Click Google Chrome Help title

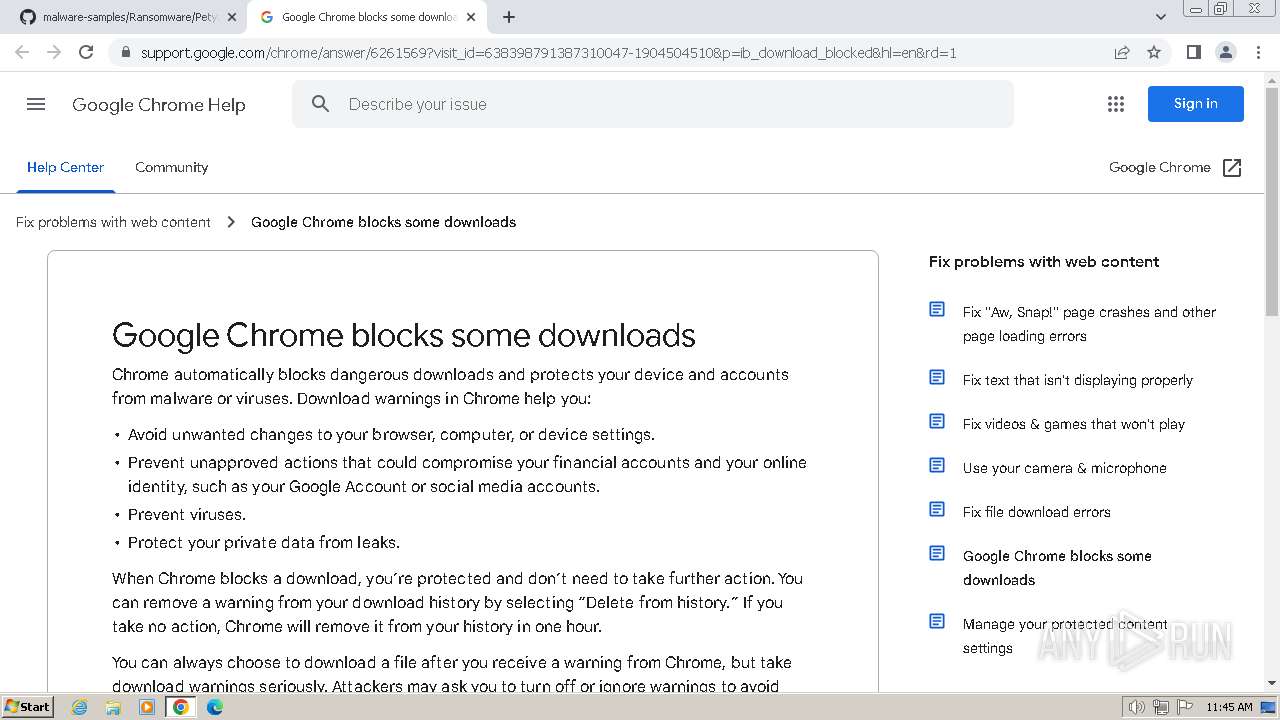159,105
